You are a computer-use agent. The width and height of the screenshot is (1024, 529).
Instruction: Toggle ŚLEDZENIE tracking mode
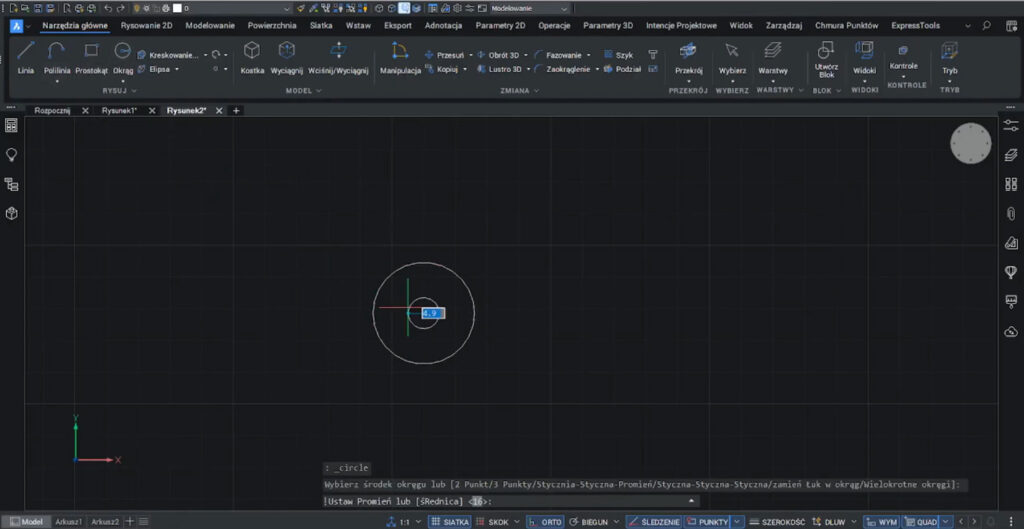[x=654, y=522]
